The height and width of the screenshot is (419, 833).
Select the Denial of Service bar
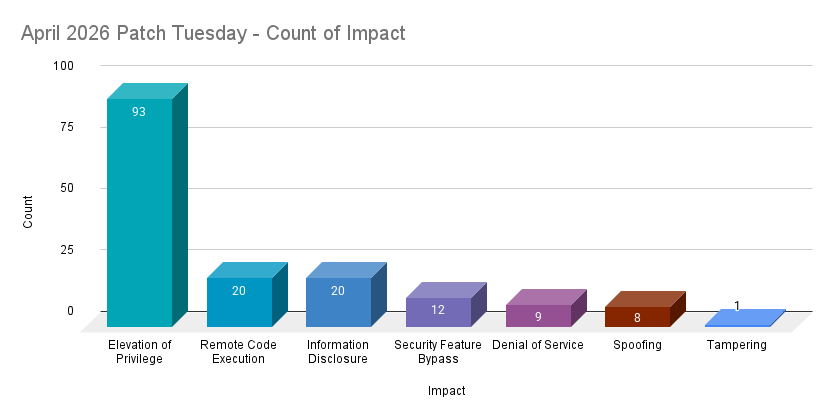click(538, 316)
